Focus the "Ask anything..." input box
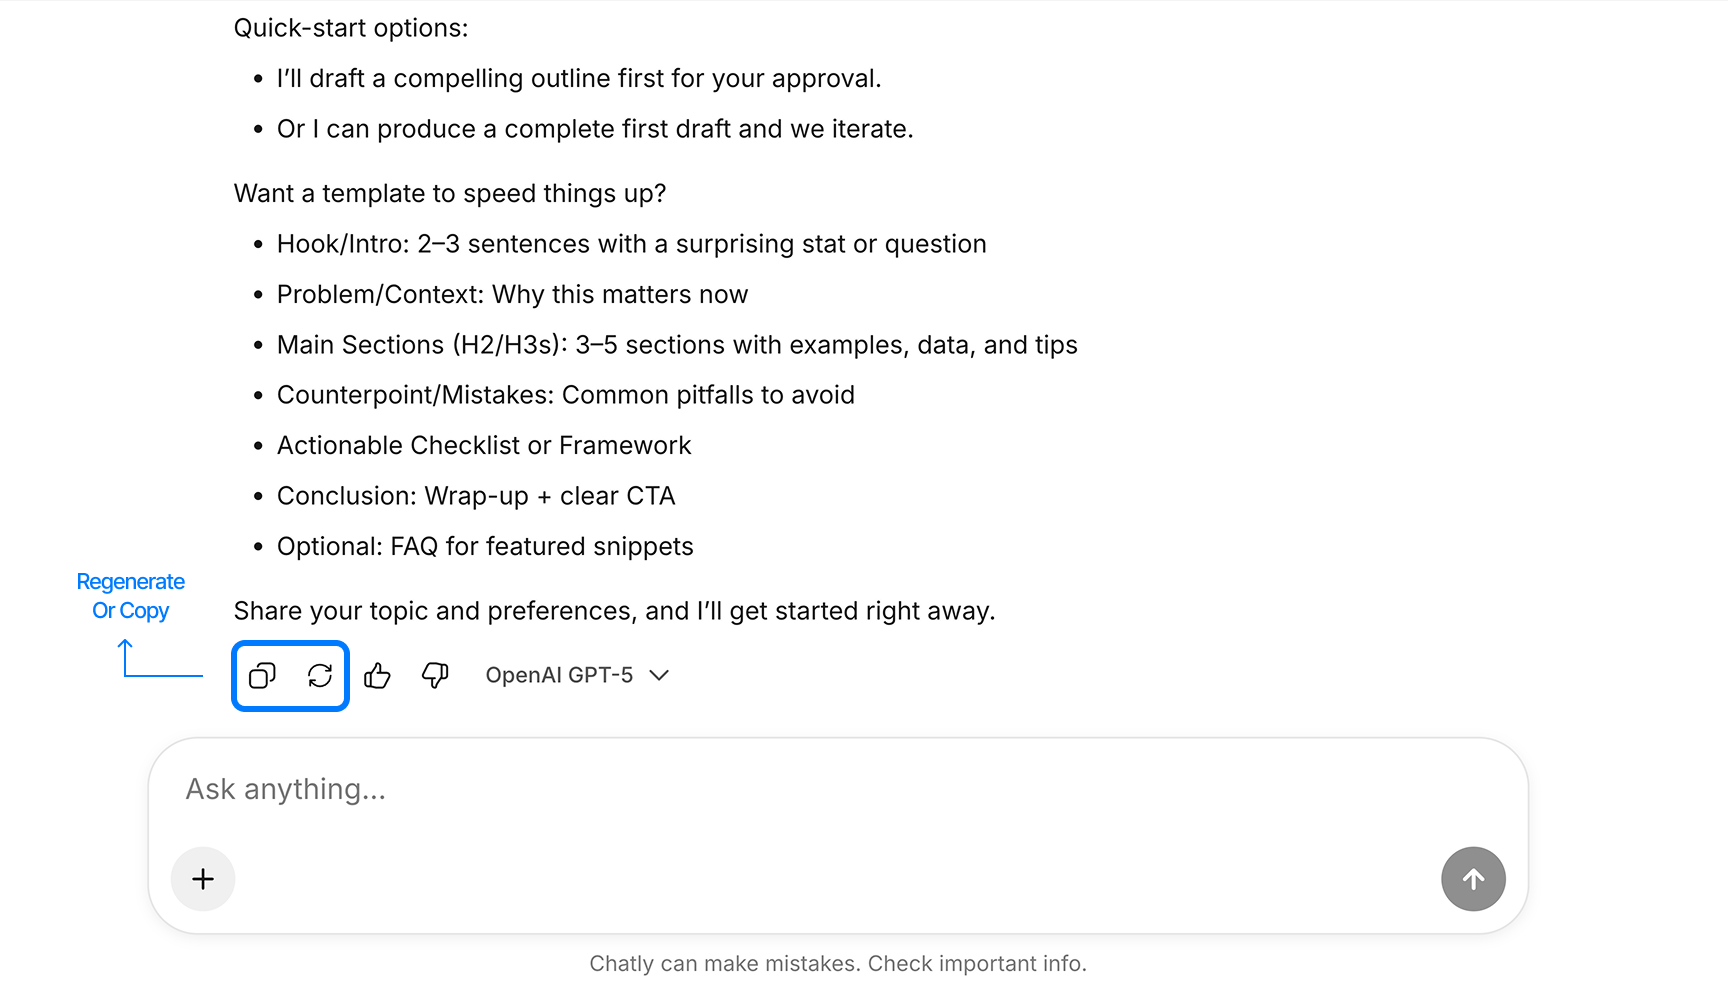Viewport: 1728px width, 992px height. click(x=800, y=790)
